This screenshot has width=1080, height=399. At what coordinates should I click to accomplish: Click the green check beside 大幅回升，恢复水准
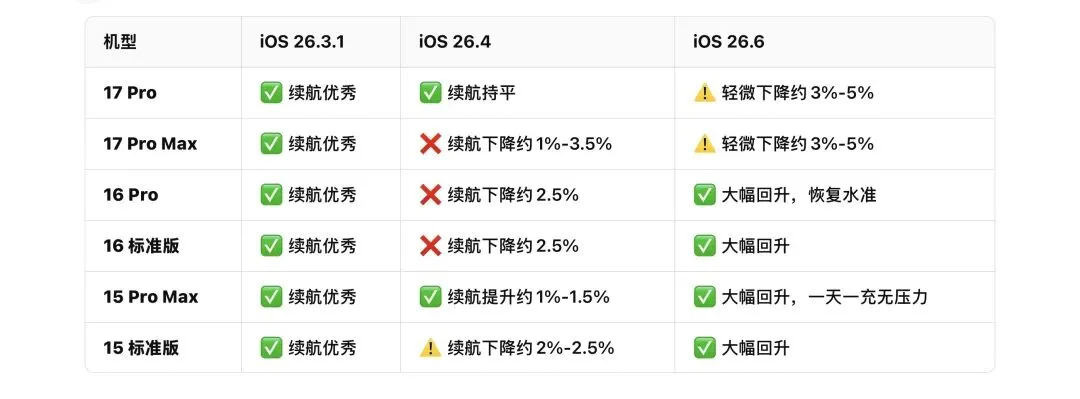[705, 195]
